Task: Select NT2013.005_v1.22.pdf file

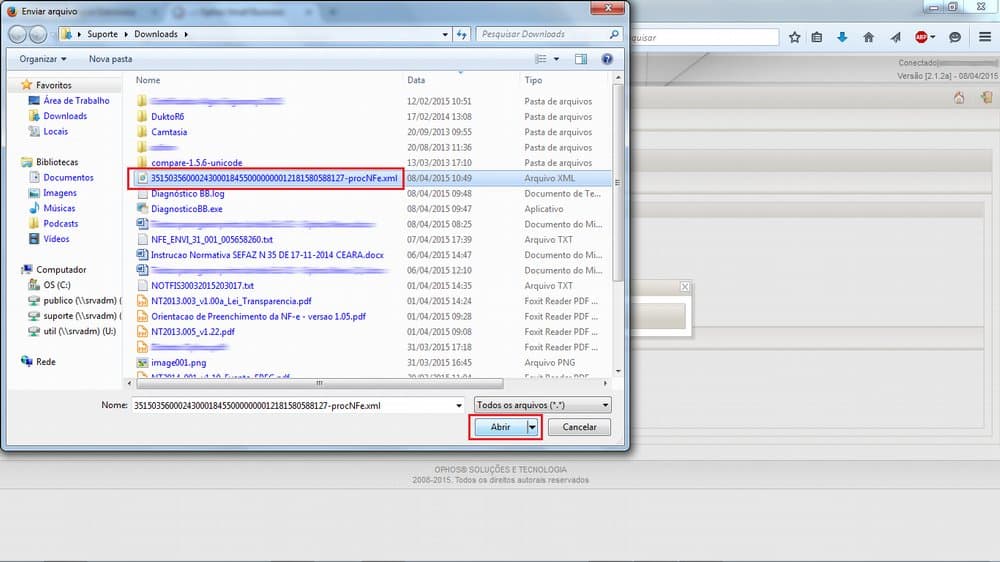Action: 193,331
